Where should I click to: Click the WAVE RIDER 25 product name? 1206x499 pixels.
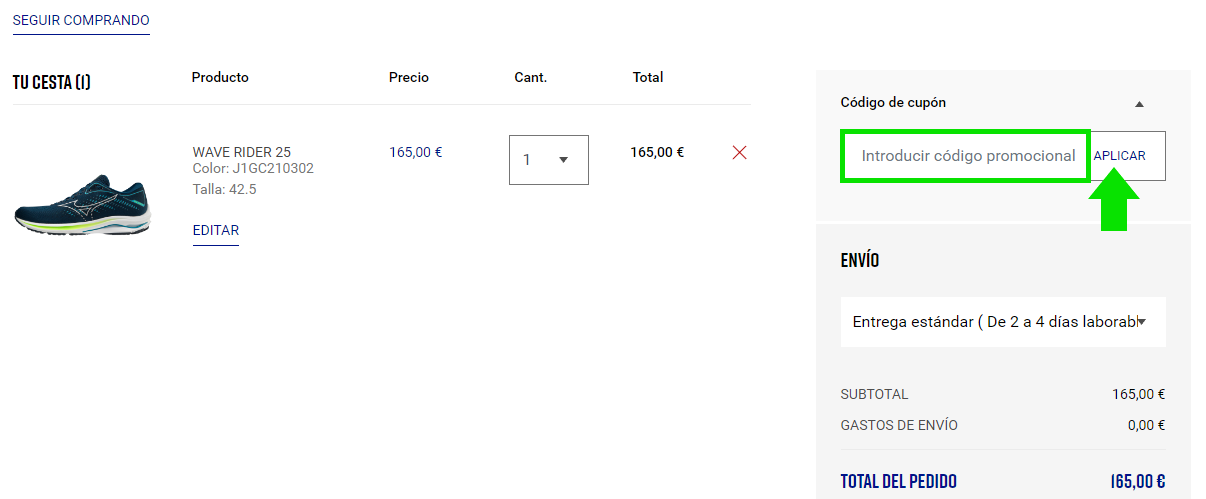point(242,152)
